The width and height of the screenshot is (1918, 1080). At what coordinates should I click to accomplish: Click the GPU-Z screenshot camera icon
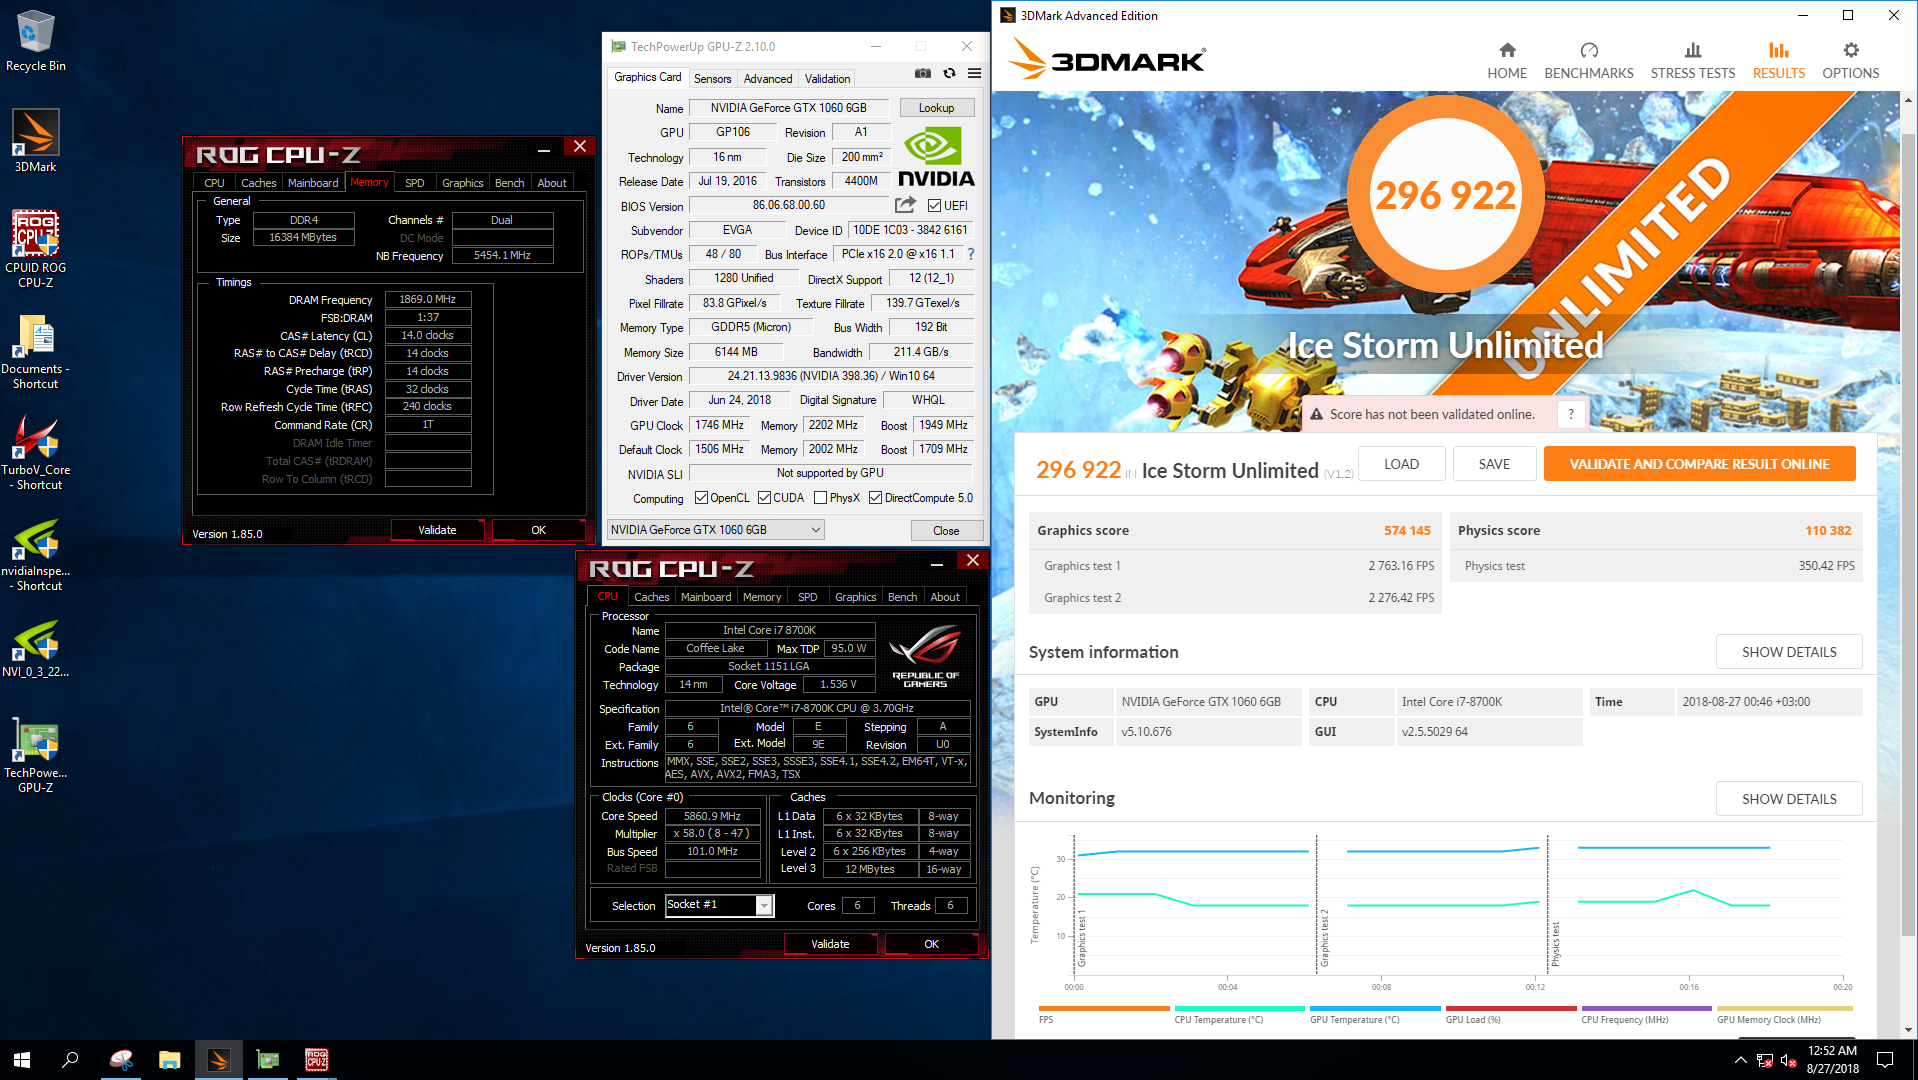click(922, 73)
